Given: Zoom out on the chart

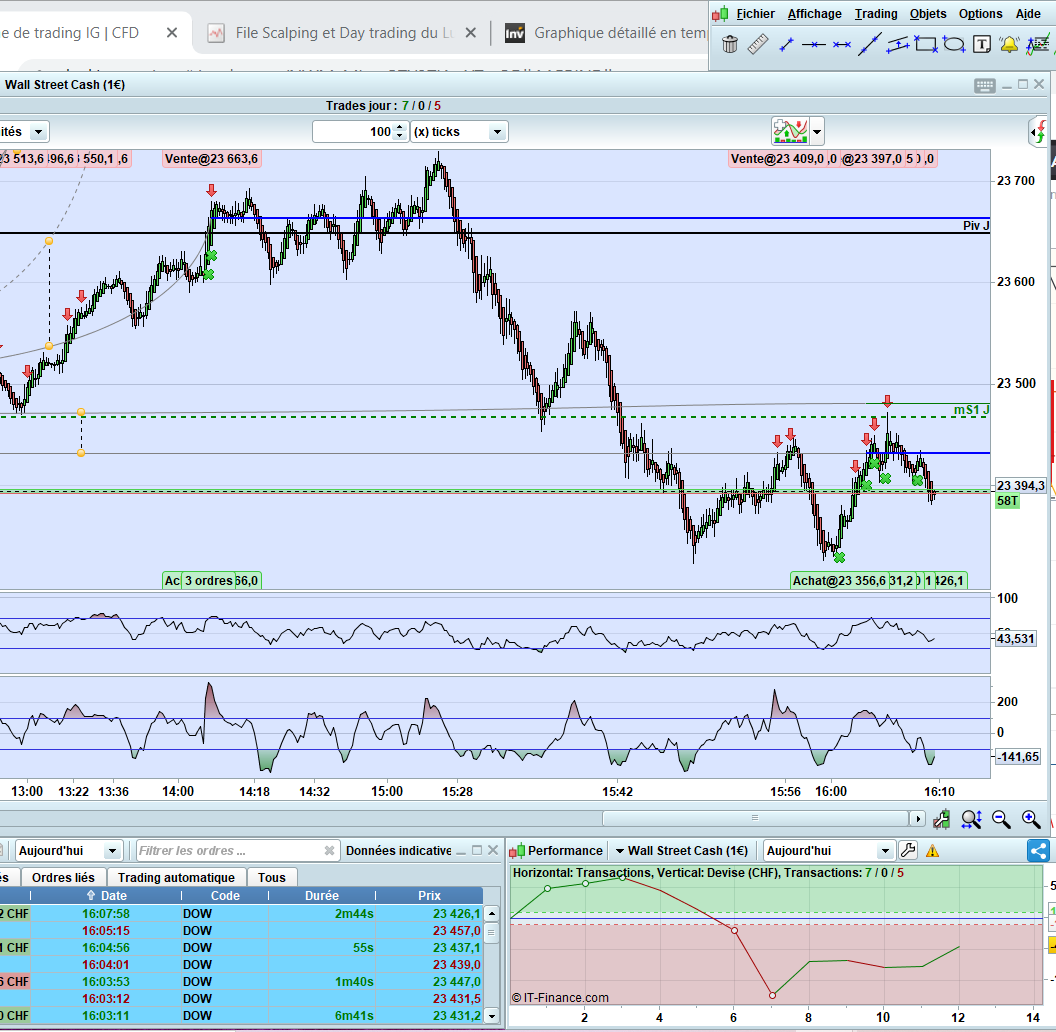Looking at the screenshot, I should [x=1001, y=819].
